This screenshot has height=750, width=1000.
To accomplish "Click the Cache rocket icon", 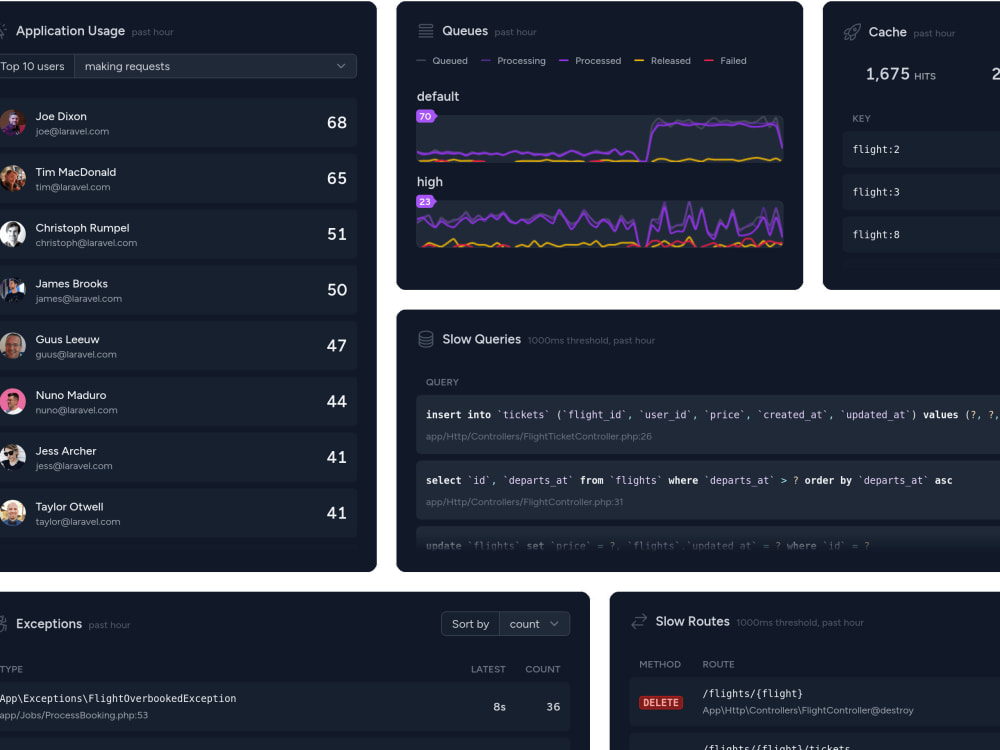I will click(x=852, y=33).
